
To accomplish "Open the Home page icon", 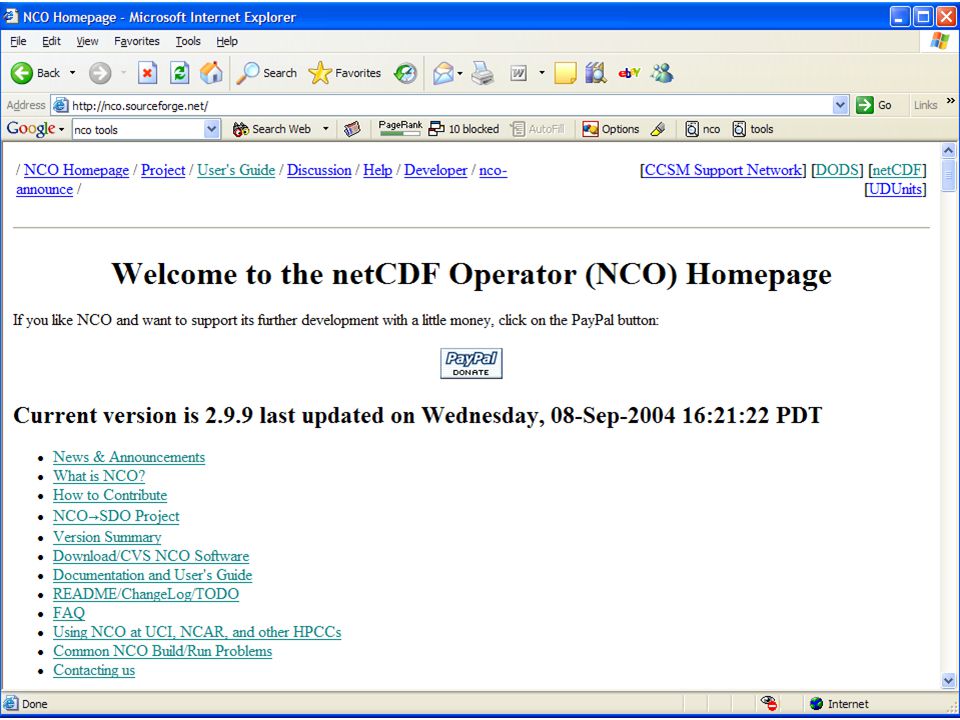I will coord(211,73).
